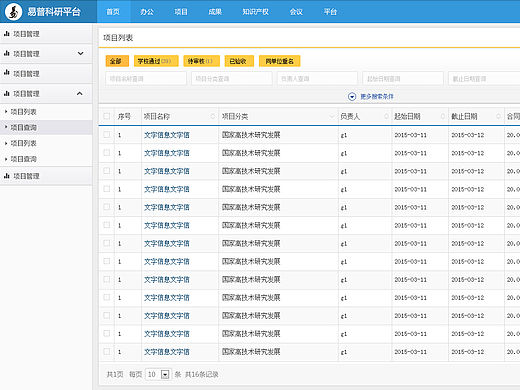Expand the 项目管理 section with down chevron

80,53
